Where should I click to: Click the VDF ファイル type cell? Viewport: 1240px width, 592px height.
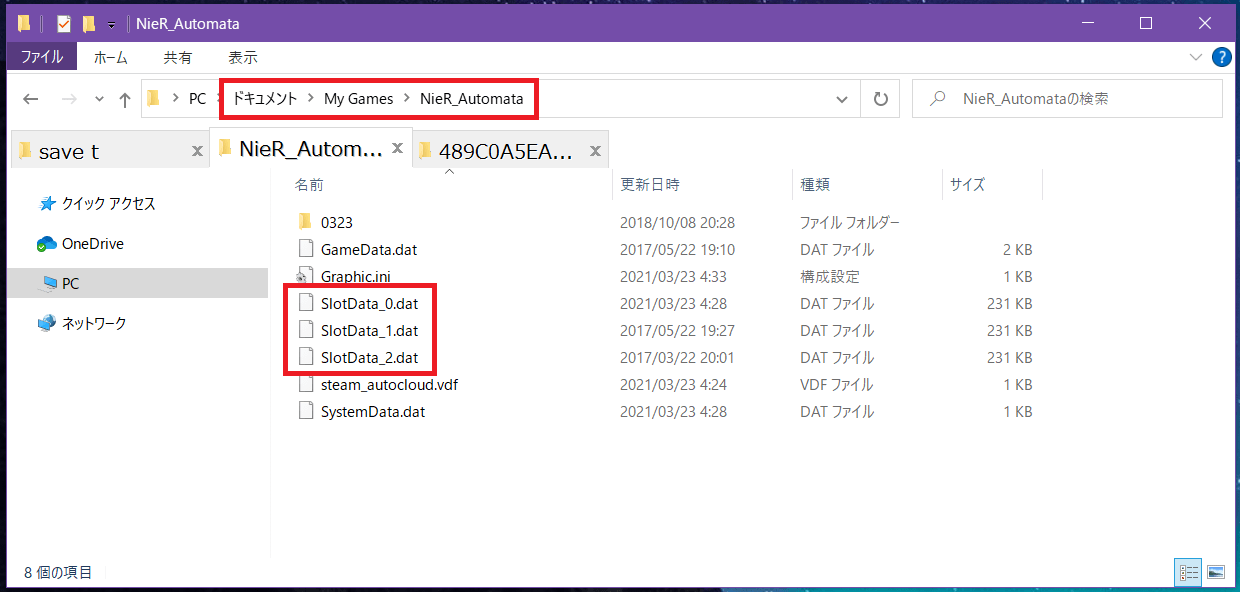[837, 384]
